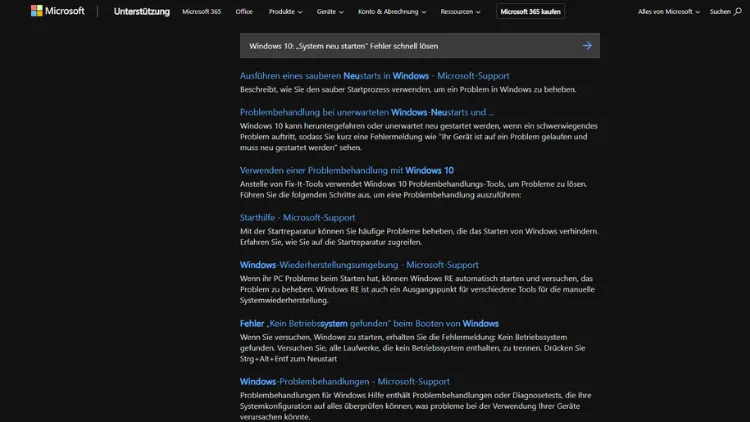The width and height of the screenshot is (750, 422).
Task: Expand the Ressourcen dropdown
Action: coord(460,11)
